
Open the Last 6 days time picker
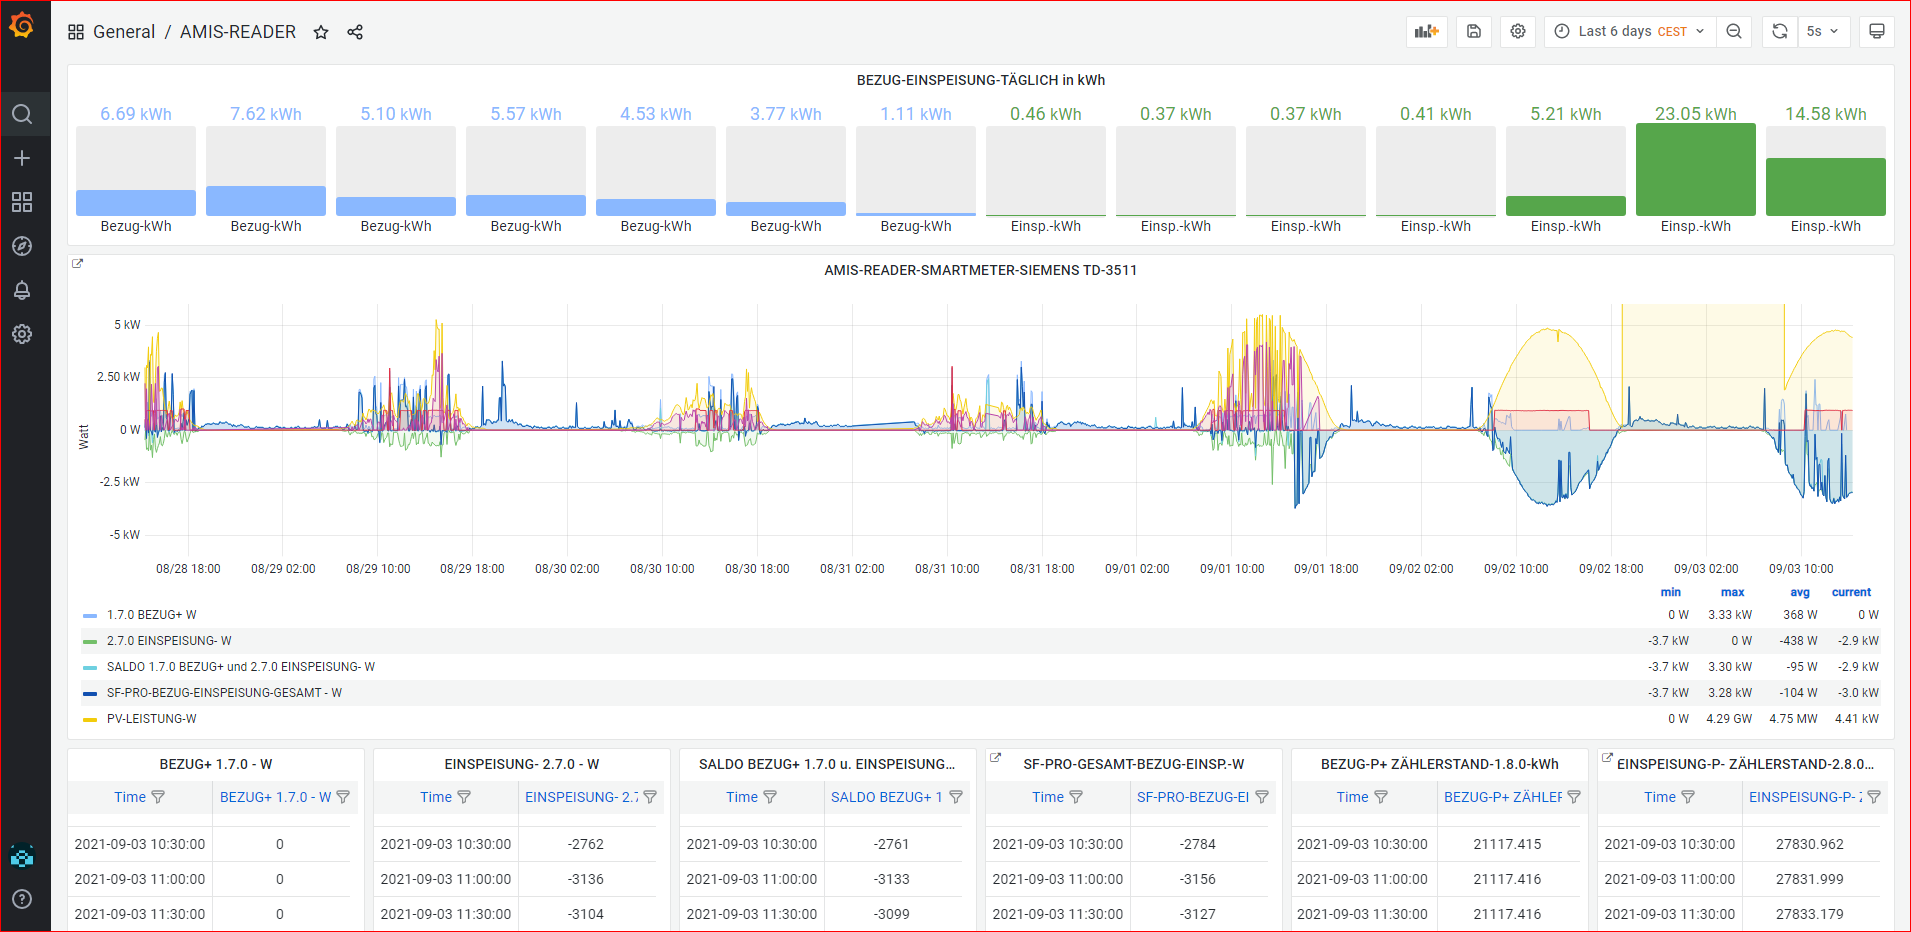click(1630, 32)
